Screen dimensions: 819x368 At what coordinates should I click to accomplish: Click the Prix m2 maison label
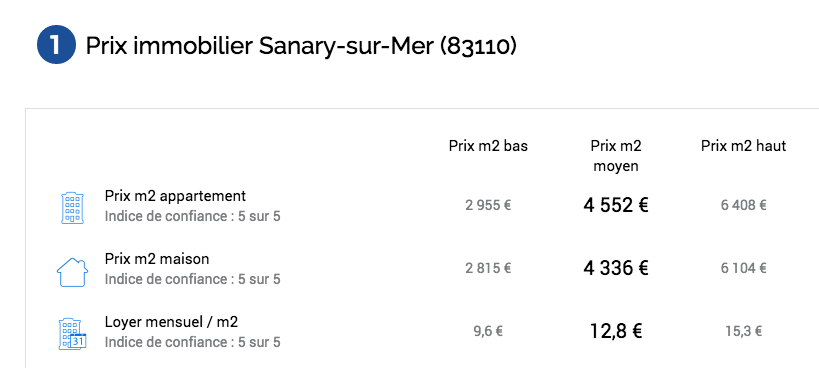pyautogui.click(x=157, y=259)
